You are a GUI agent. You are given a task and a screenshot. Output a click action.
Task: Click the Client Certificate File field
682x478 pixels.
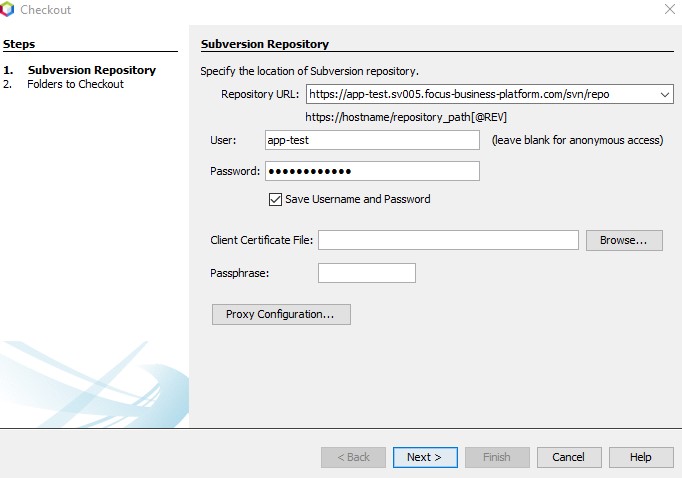[x=448, y=240]
